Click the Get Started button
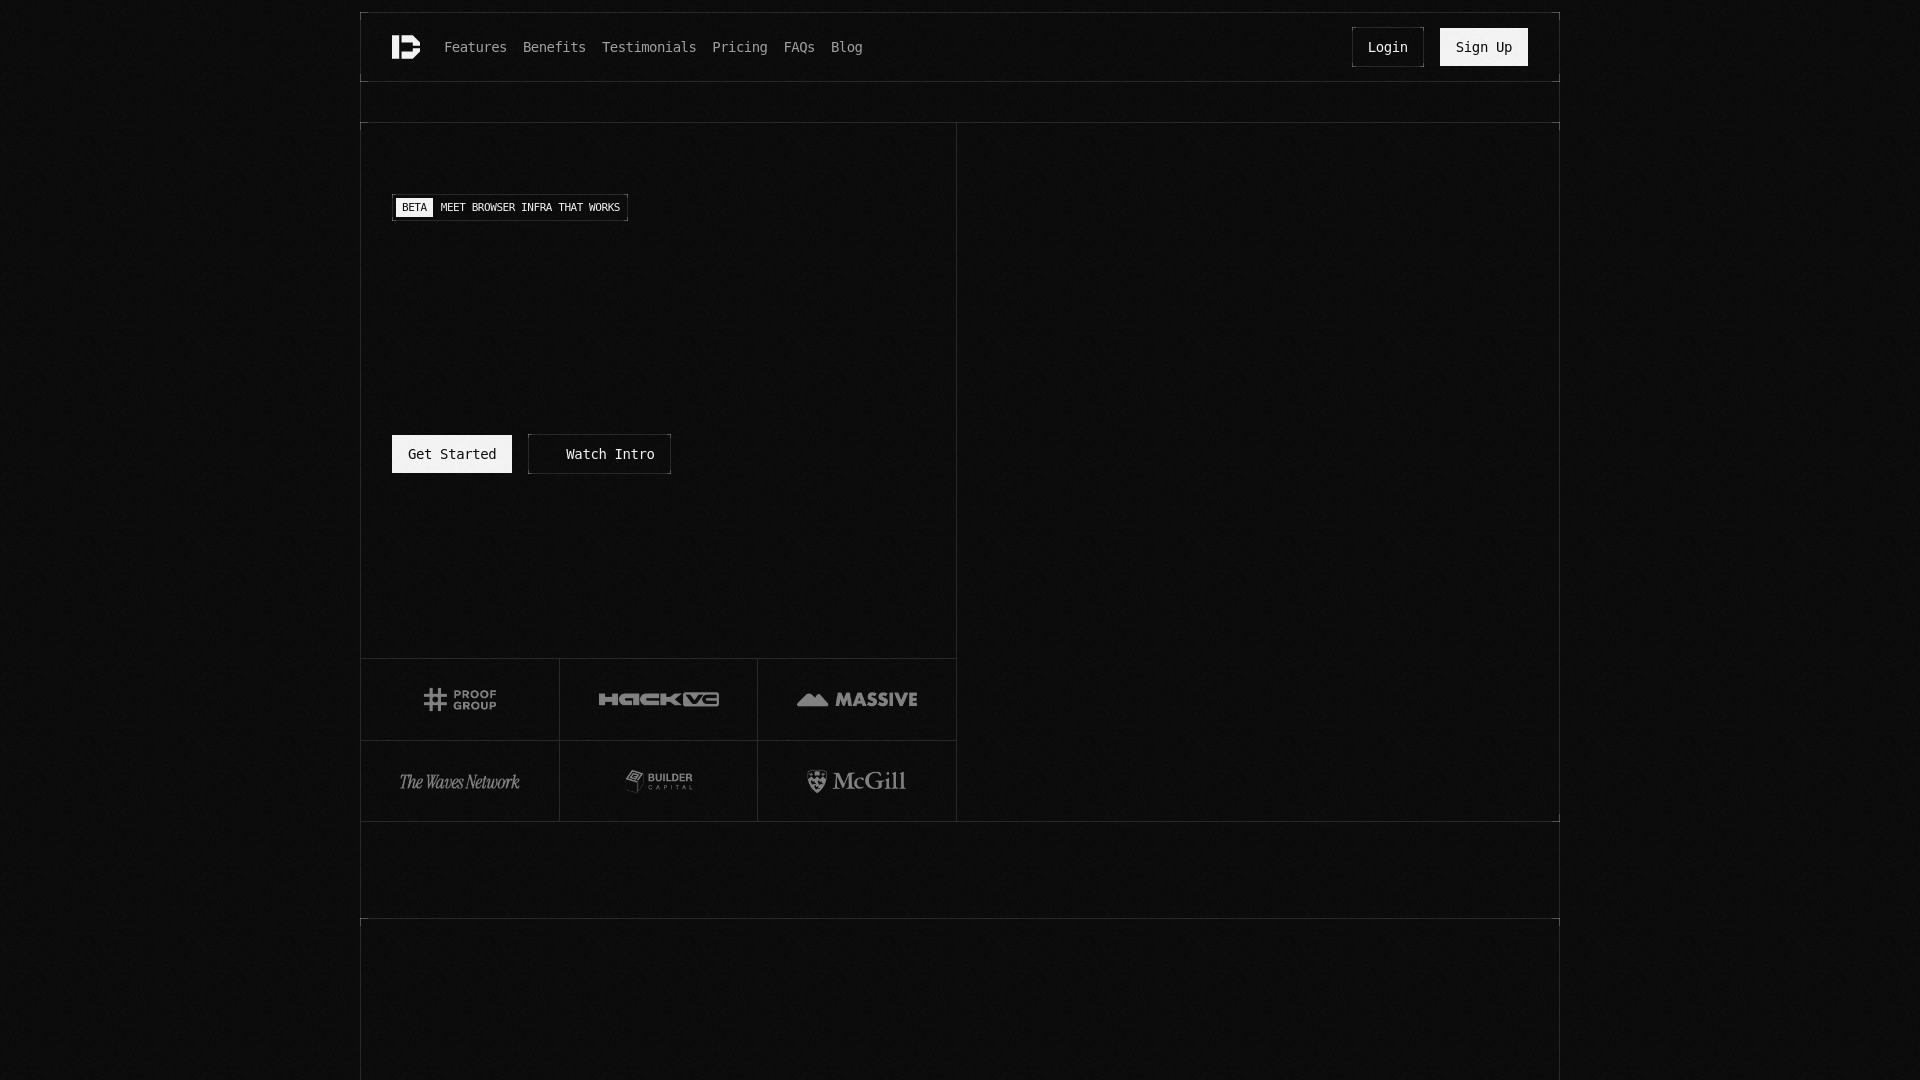This screenshot has width=1920, height=1080. click(x=452, y=454)
